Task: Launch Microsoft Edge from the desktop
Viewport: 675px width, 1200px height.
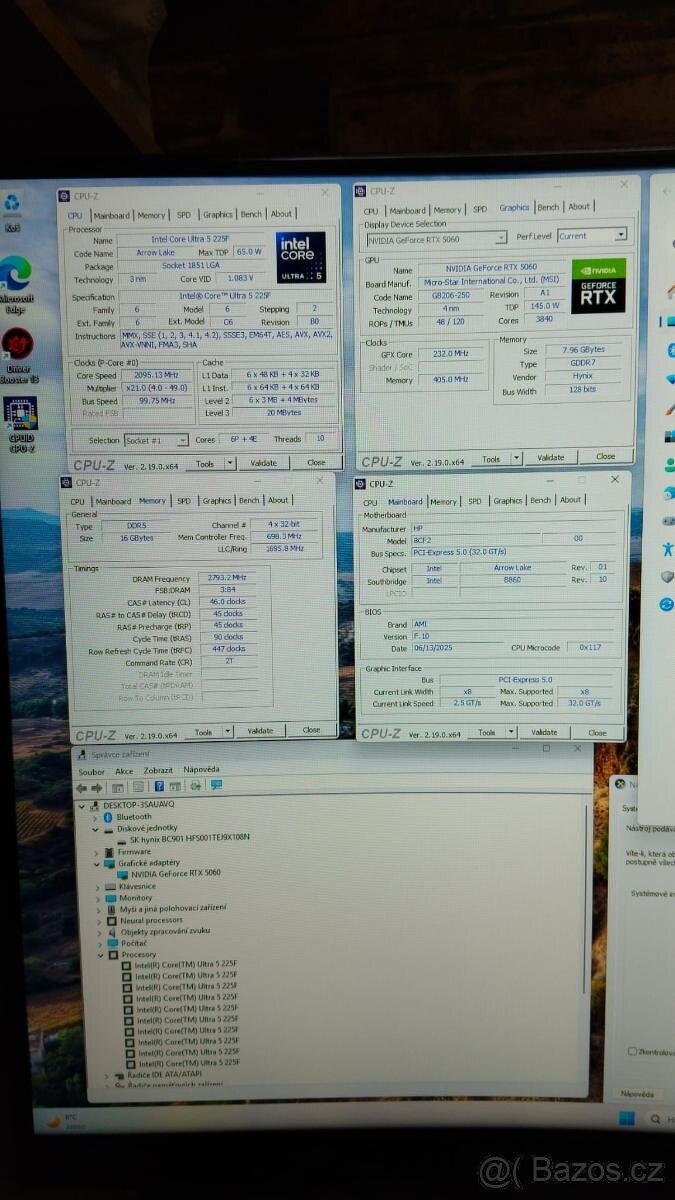Action: (15, 274)
